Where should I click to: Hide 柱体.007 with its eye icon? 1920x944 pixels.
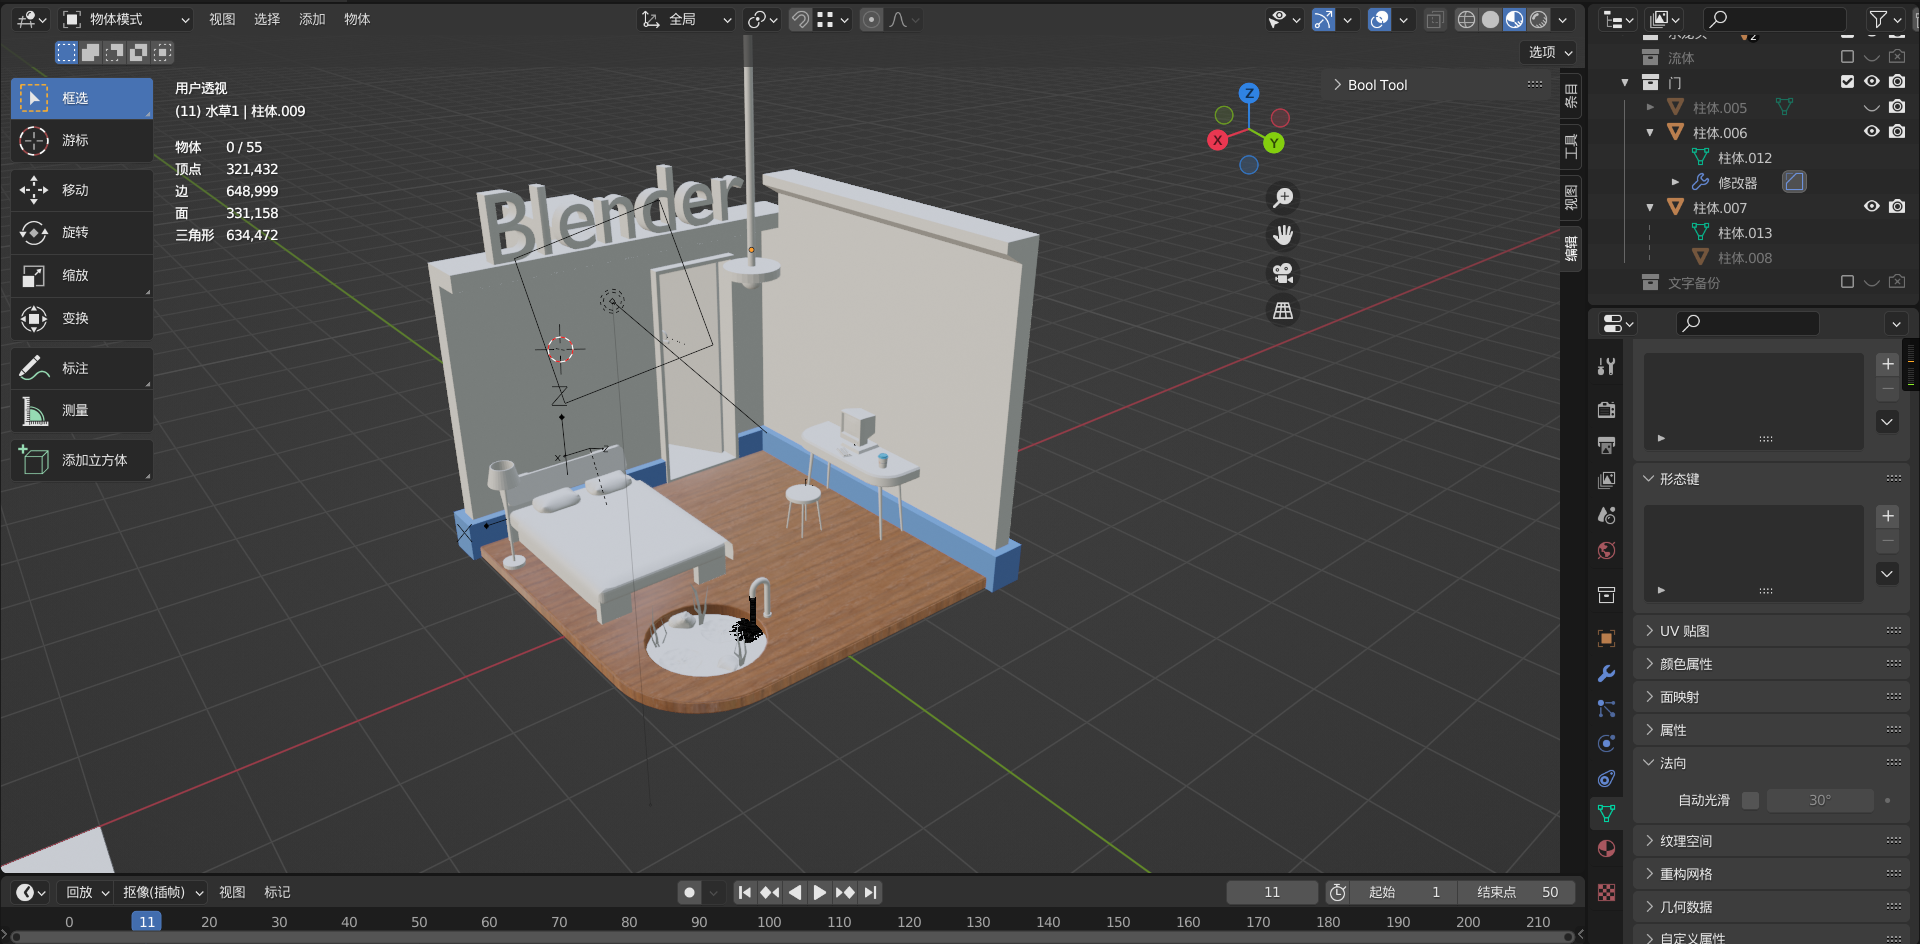(1872, 207)
